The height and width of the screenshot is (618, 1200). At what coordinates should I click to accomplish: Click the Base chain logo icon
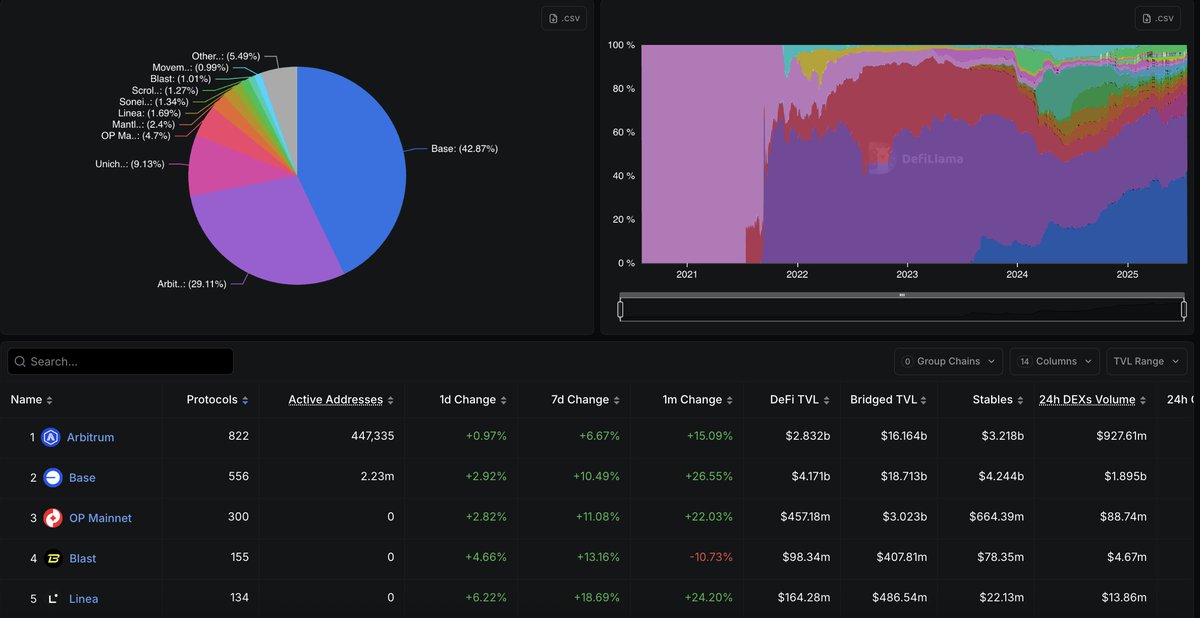click(53, 477)
